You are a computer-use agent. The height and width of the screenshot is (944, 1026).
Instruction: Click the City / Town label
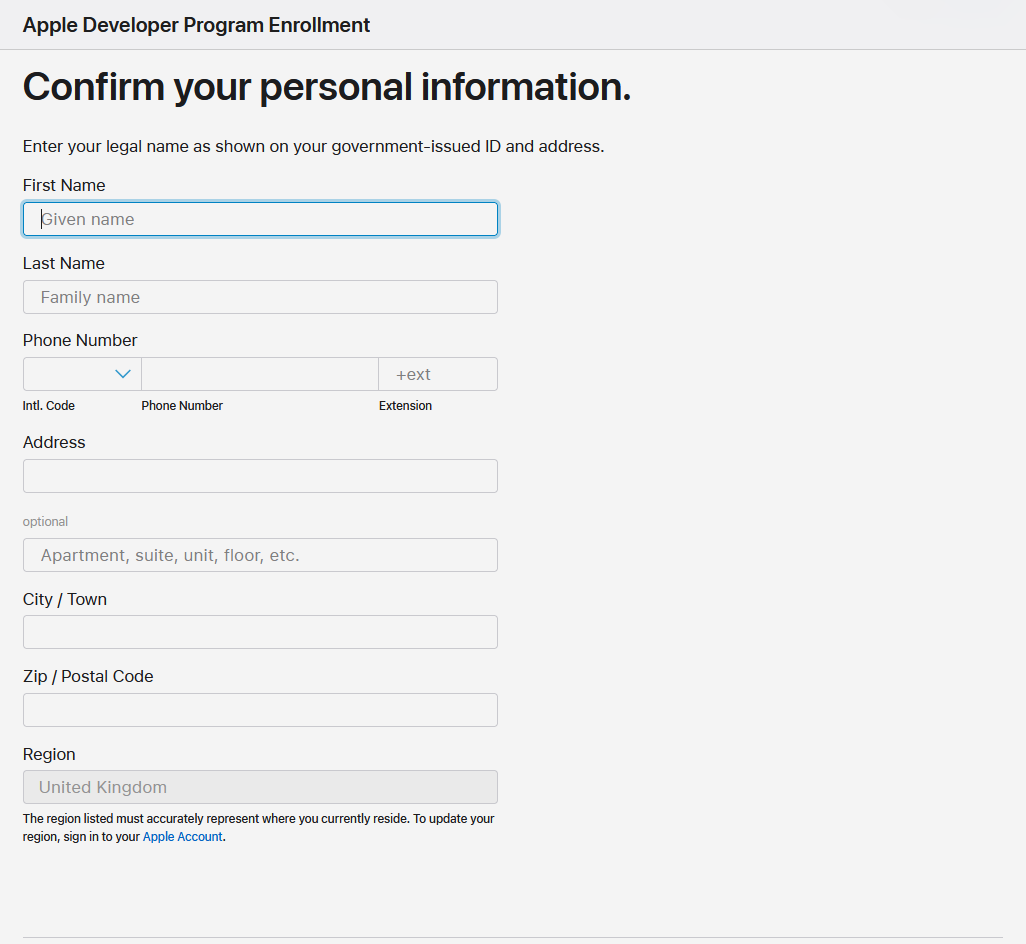coord(65,599)
